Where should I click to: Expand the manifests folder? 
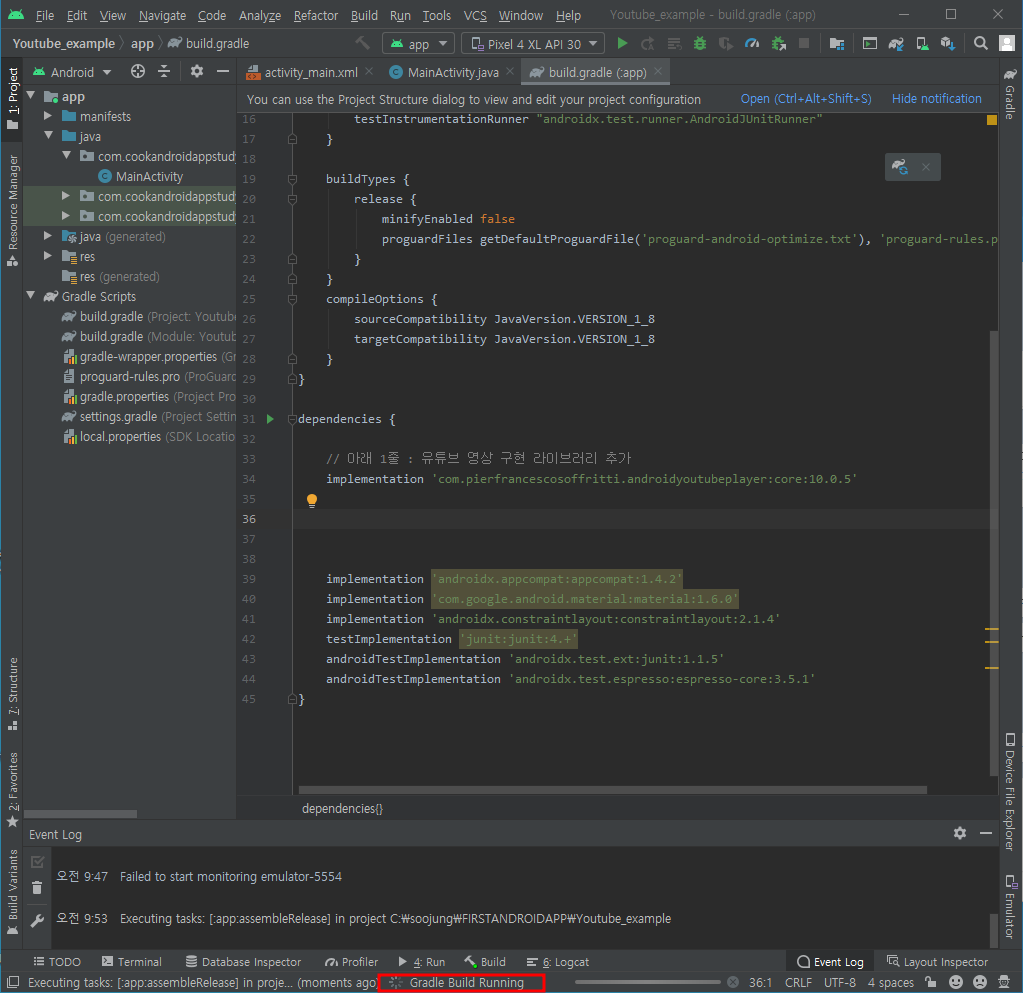tap(48, 116)
